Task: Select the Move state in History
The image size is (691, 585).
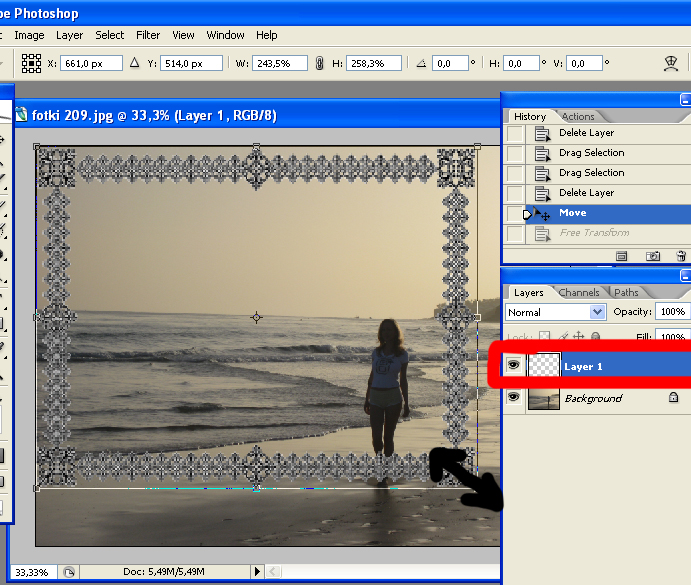Action: [608, 213]
